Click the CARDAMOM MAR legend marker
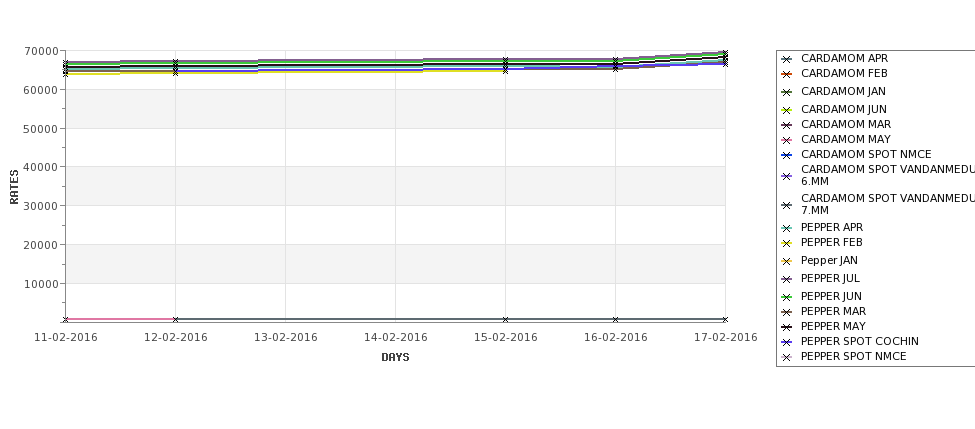975x429 pixels. [x=786, y=126]
